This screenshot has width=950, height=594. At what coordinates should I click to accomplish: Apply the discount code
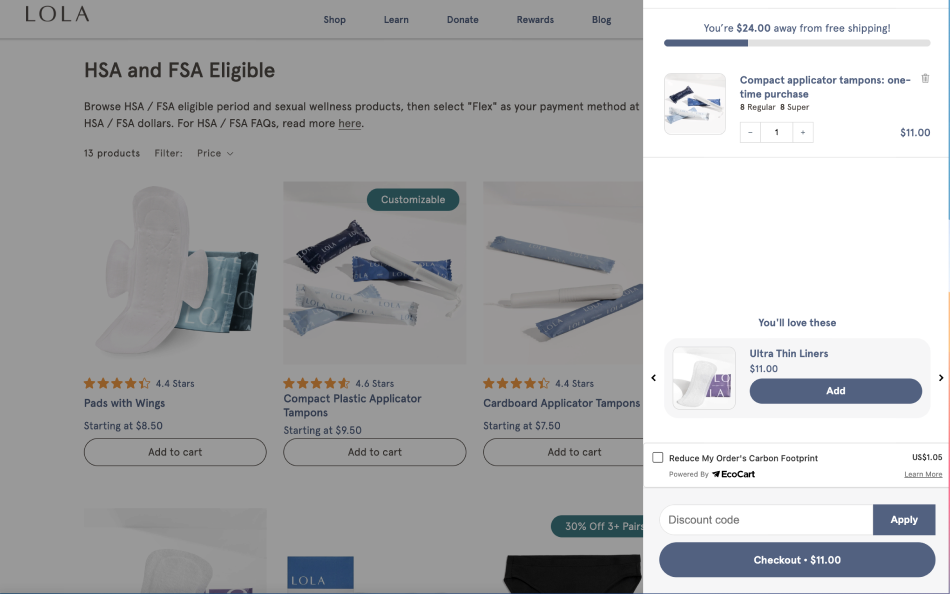point(904,520)
